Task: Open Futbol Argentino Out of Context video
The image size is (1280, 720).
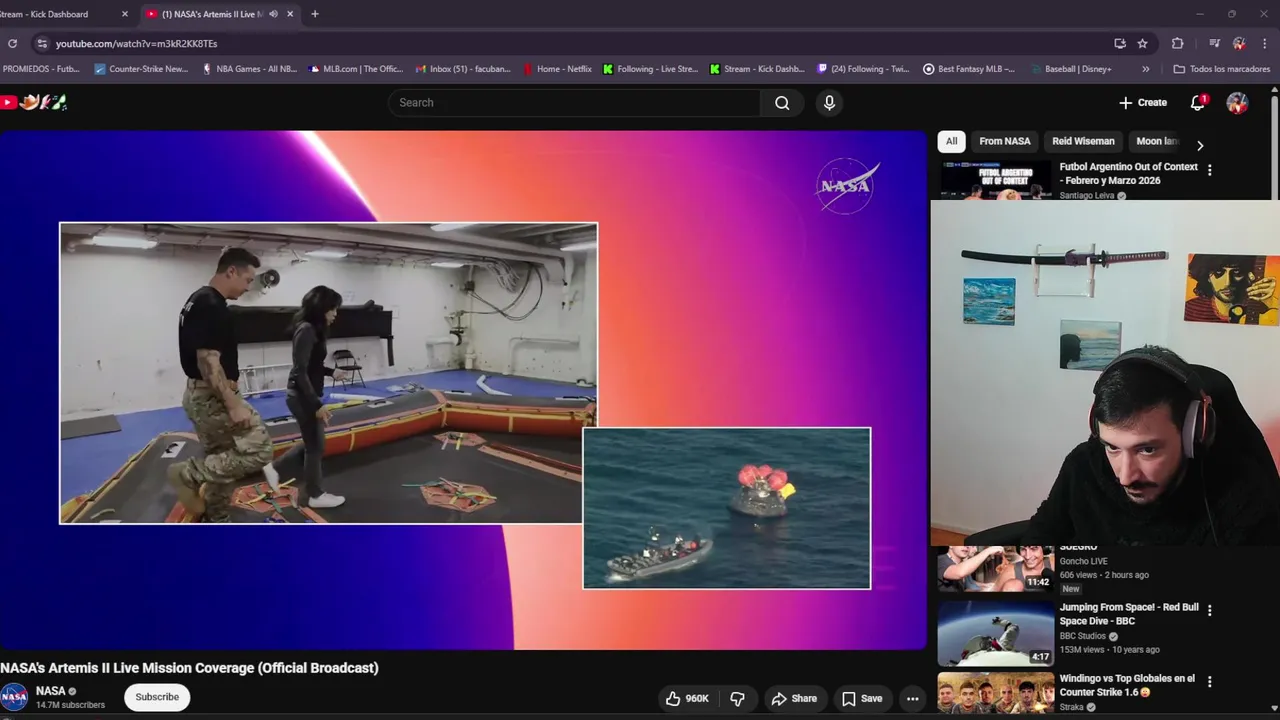Action: [1128, 173]
